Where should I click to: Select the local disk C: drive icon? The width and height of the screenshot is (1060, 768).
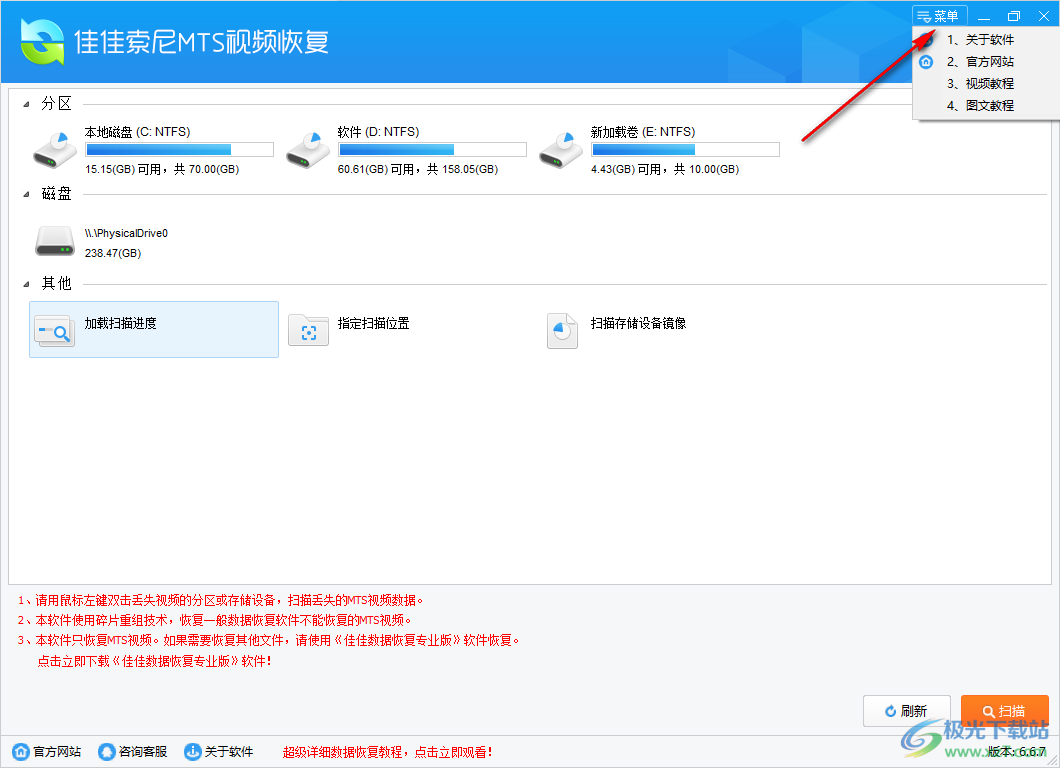pyautogui.click(x=55, y=150)
